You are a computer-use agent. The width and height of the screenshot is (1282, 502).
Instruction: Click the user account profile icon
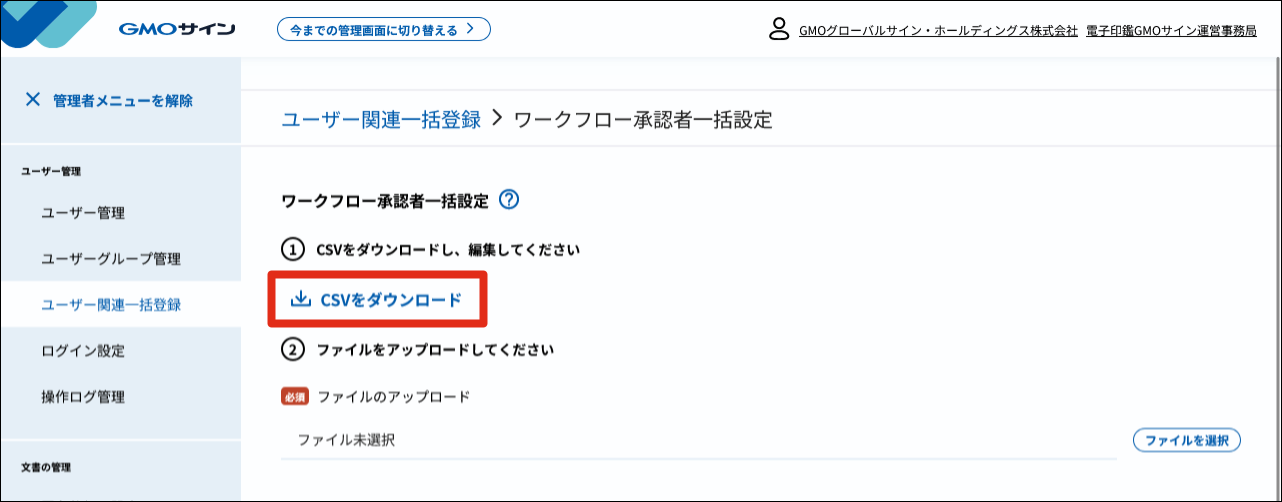coord(779,29)
